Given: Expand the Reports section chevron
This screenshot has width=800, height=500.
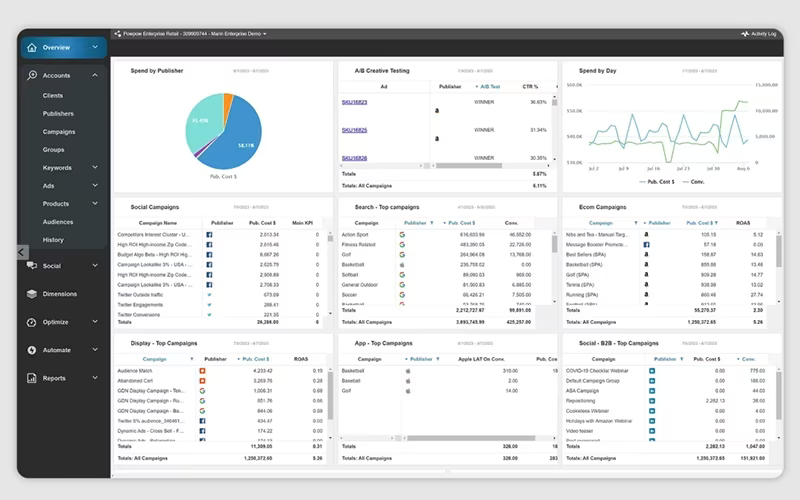Looking at the screenshot, I should tap(95, 378).
